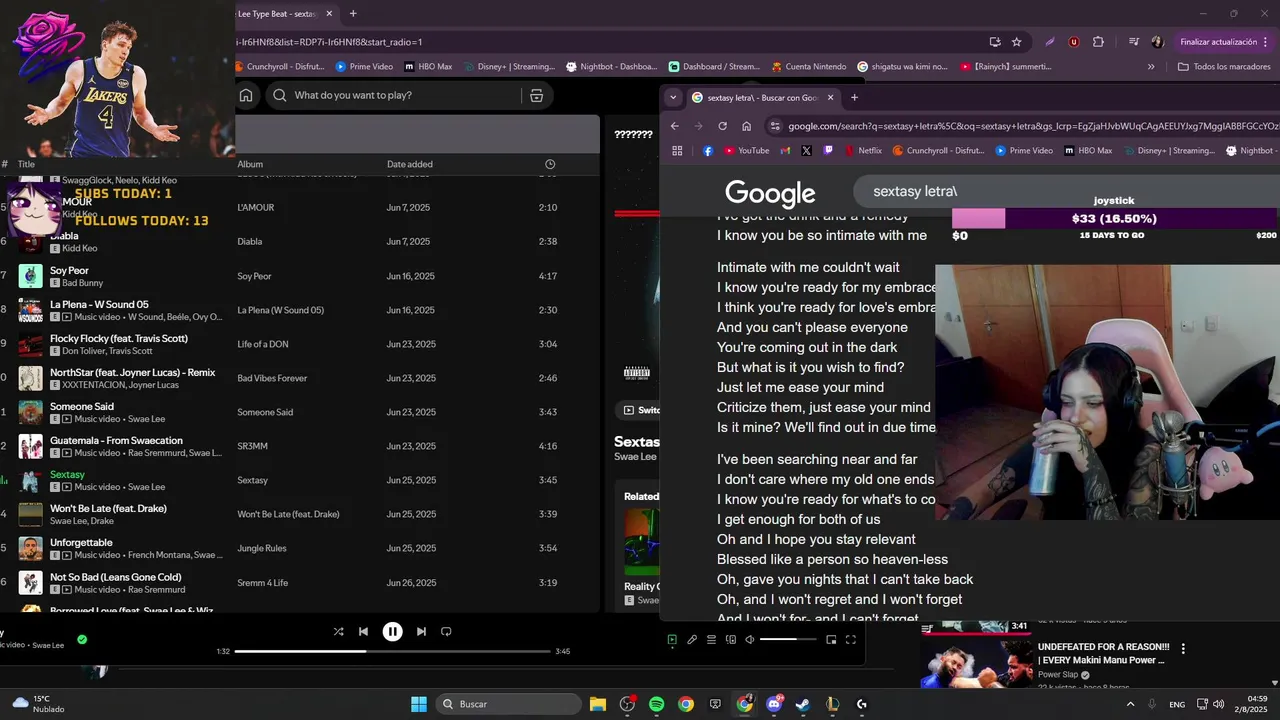1280x720 pixels.
Task: Open Connect to a device icon
Action: click(731, 640)
